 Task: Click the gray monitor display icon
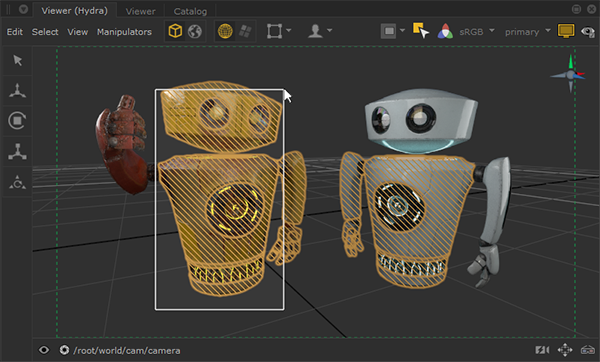tap(389, 31)
